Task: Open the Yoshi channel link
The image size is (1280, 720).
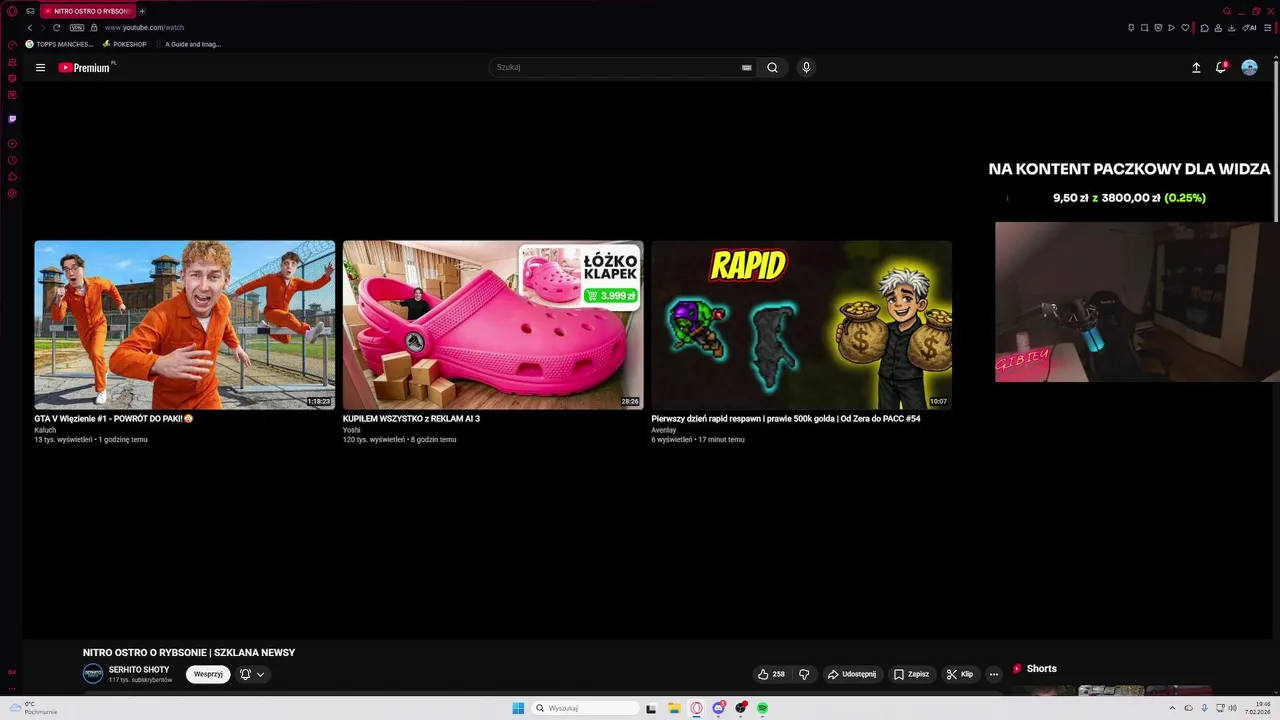Action: point(351,430)
